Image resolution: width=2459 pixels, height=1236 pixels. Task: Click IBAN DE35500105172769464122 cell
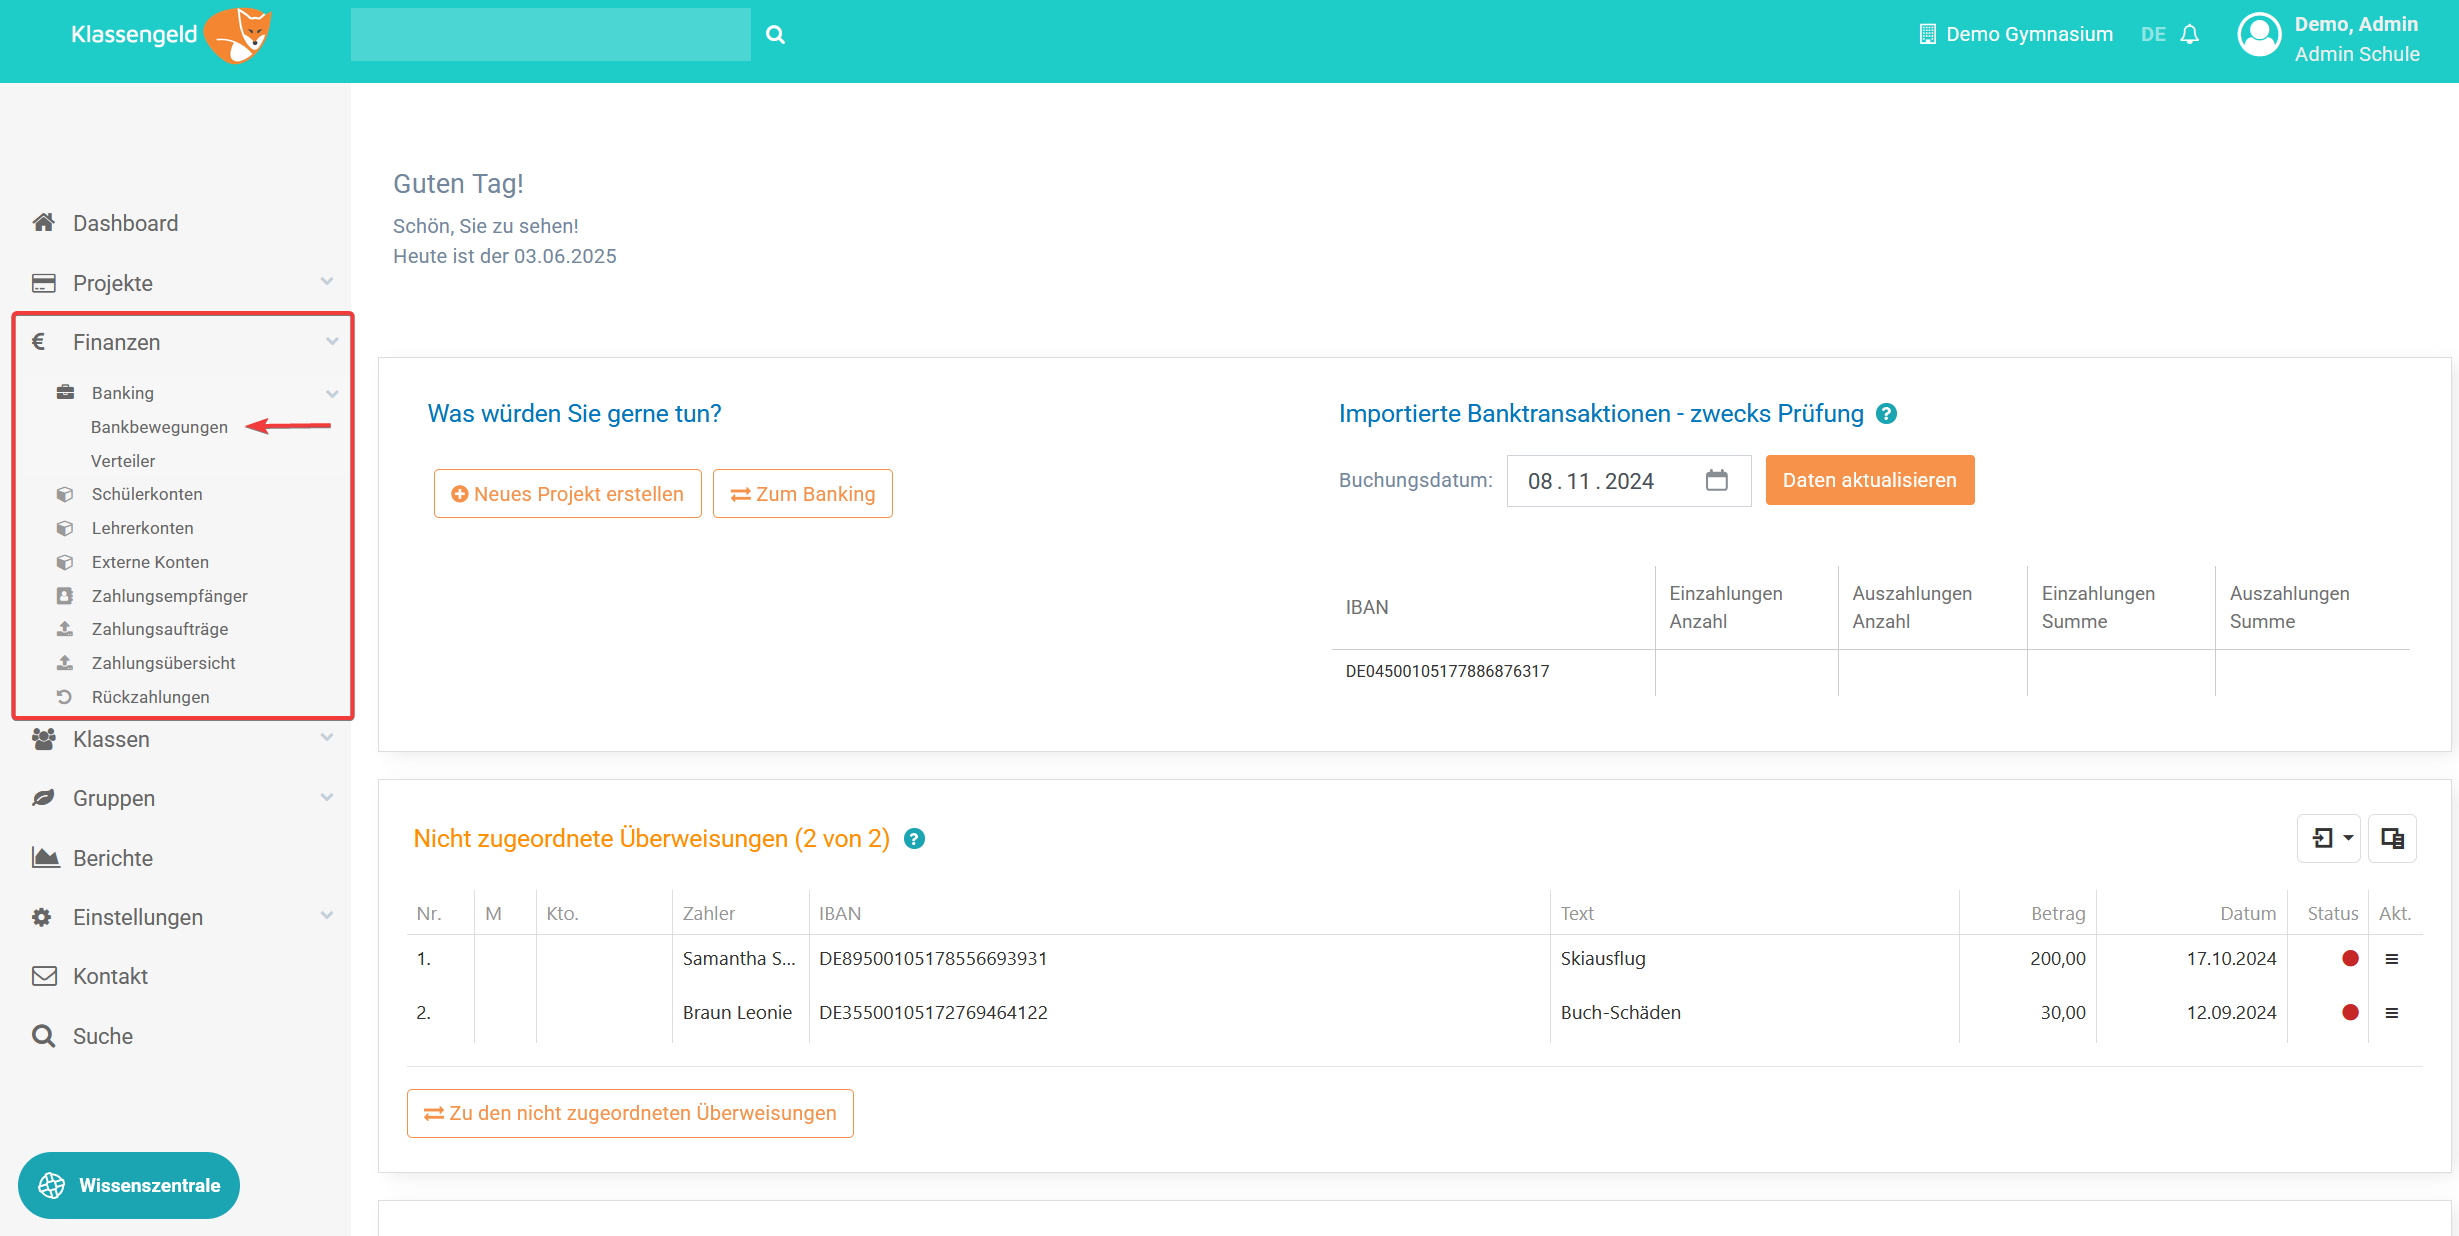tap(933, 1013)
